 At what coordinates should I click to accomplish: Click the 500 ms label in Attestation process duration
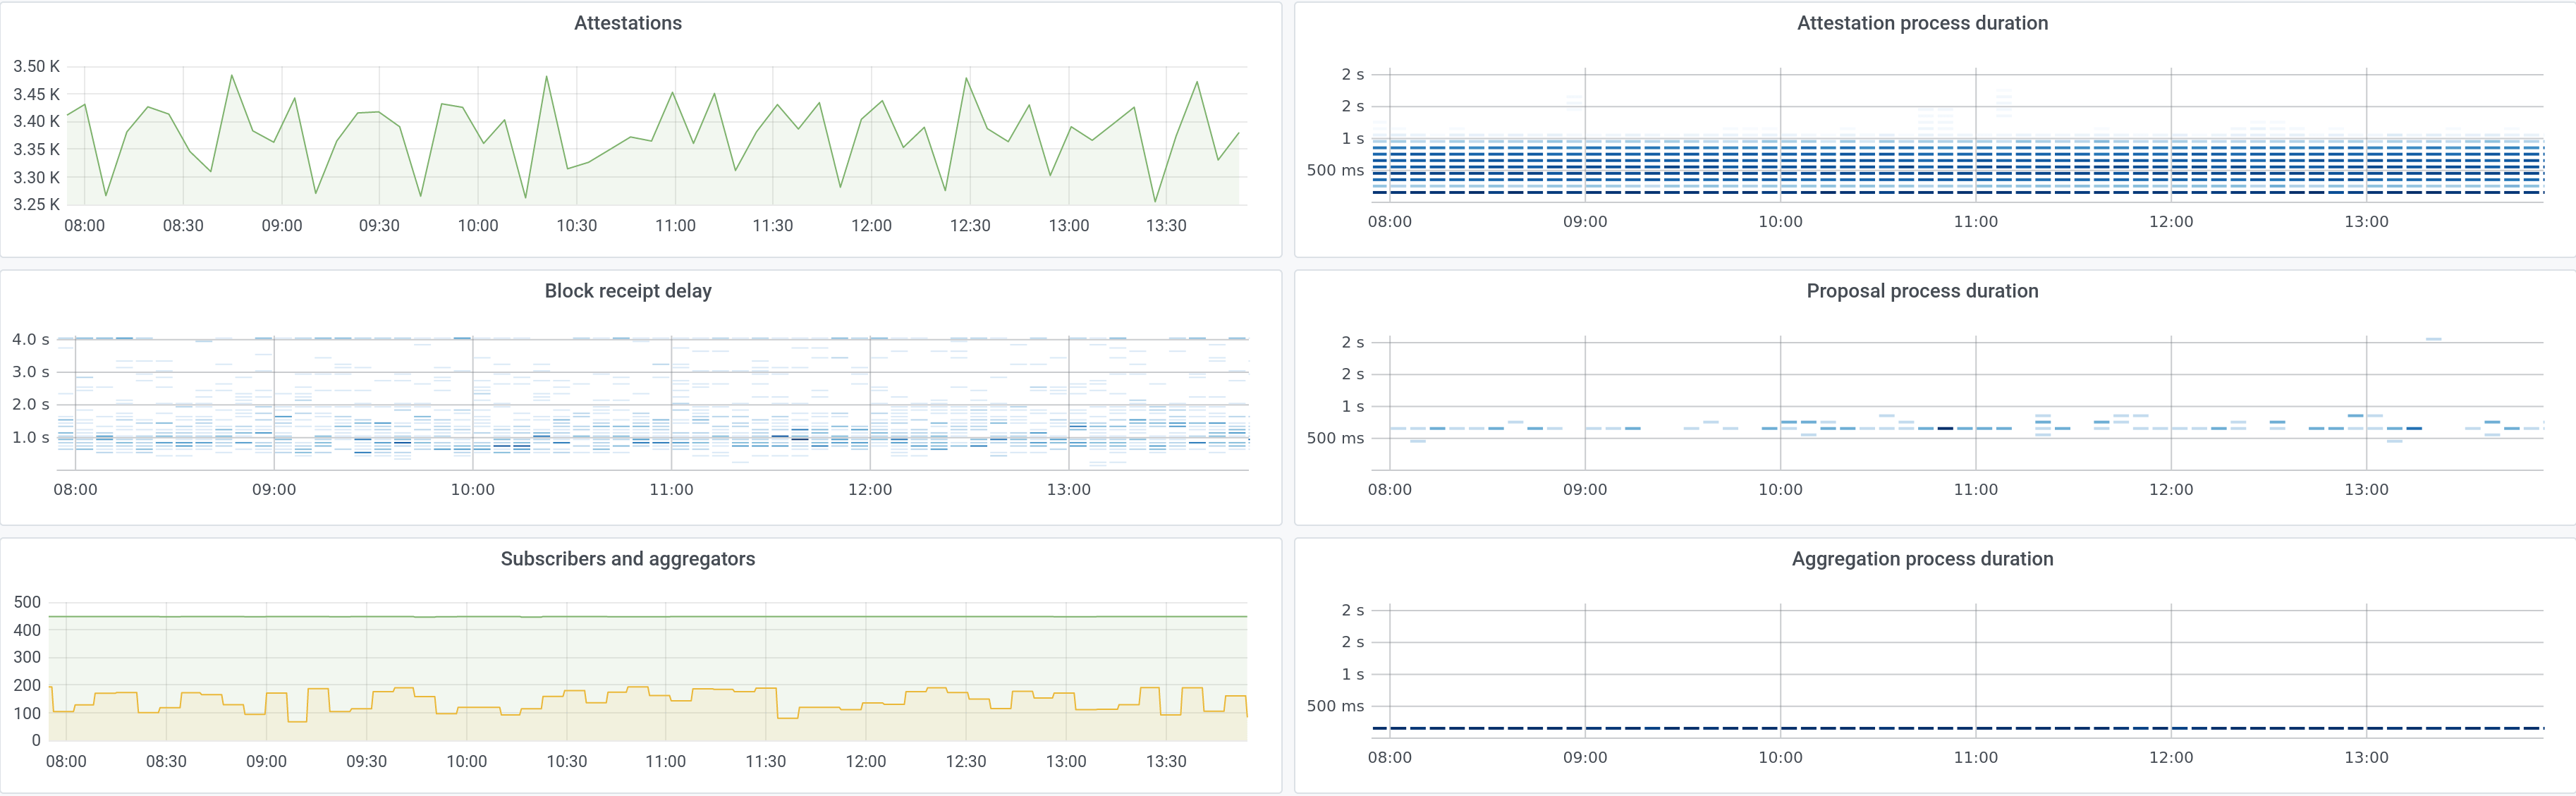(x=1335, y=171)
